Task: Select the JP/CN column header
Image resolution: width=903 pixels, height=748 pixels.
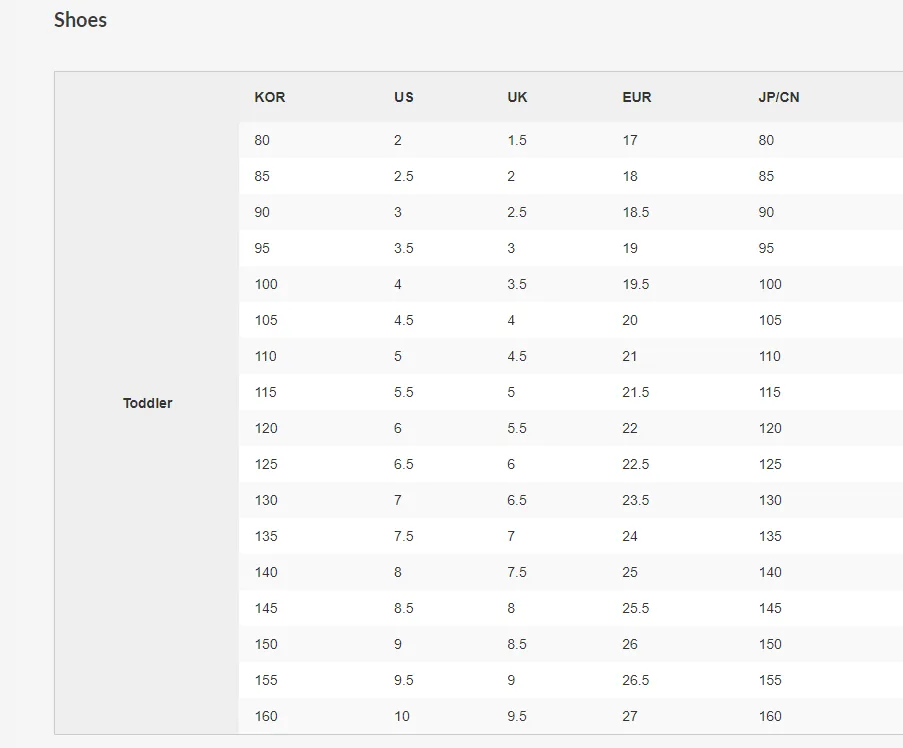Action: pyautogui.click(x=779, y=97)
